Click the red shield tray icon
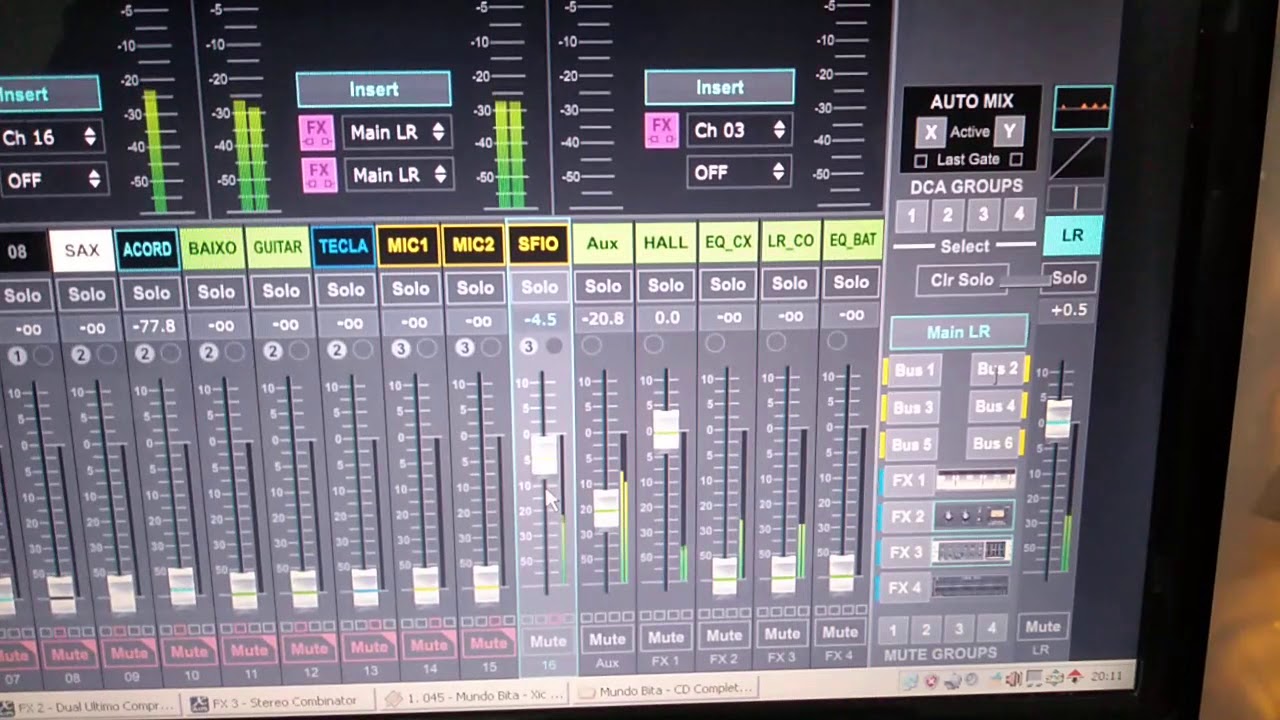 click(x=931, y=682)
